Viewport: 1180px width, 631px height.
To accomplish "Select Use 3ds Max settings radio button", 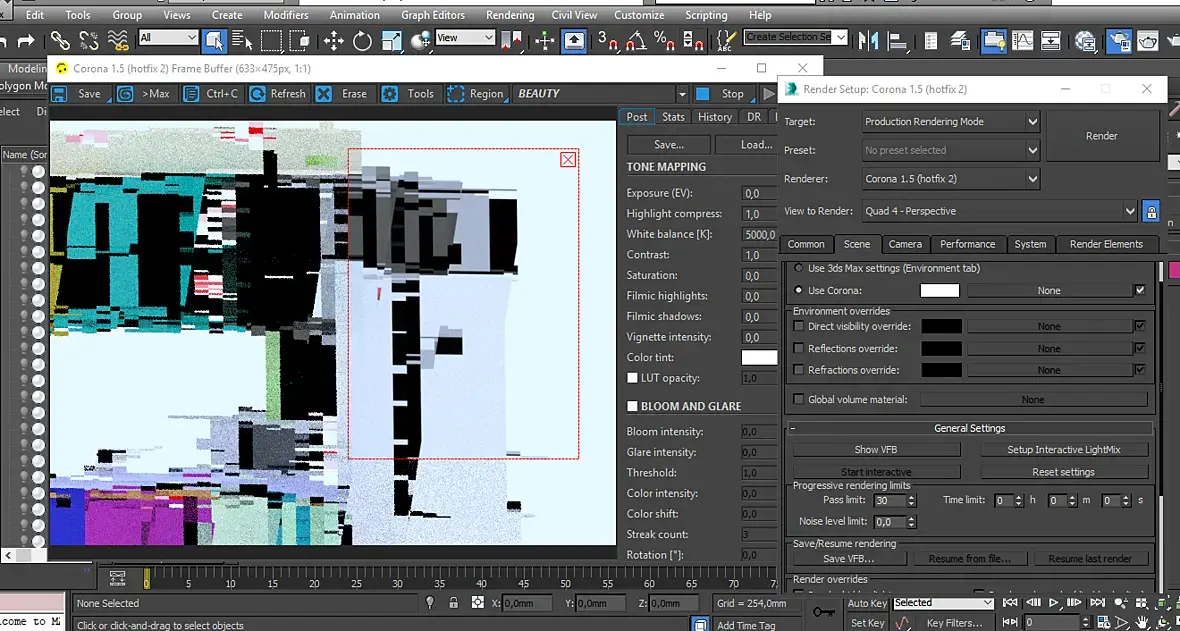I will point(798,268).
